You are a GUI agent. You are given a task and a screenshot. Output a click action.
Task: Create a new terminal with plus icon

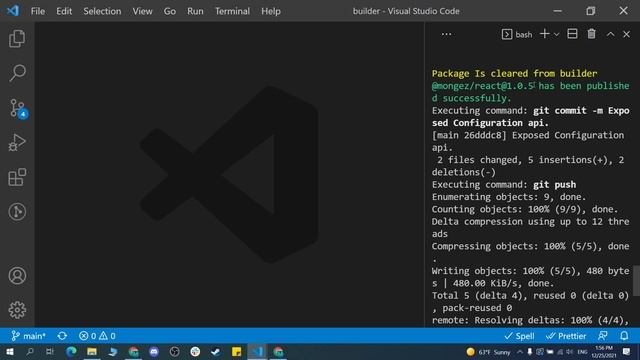(544, 34)
